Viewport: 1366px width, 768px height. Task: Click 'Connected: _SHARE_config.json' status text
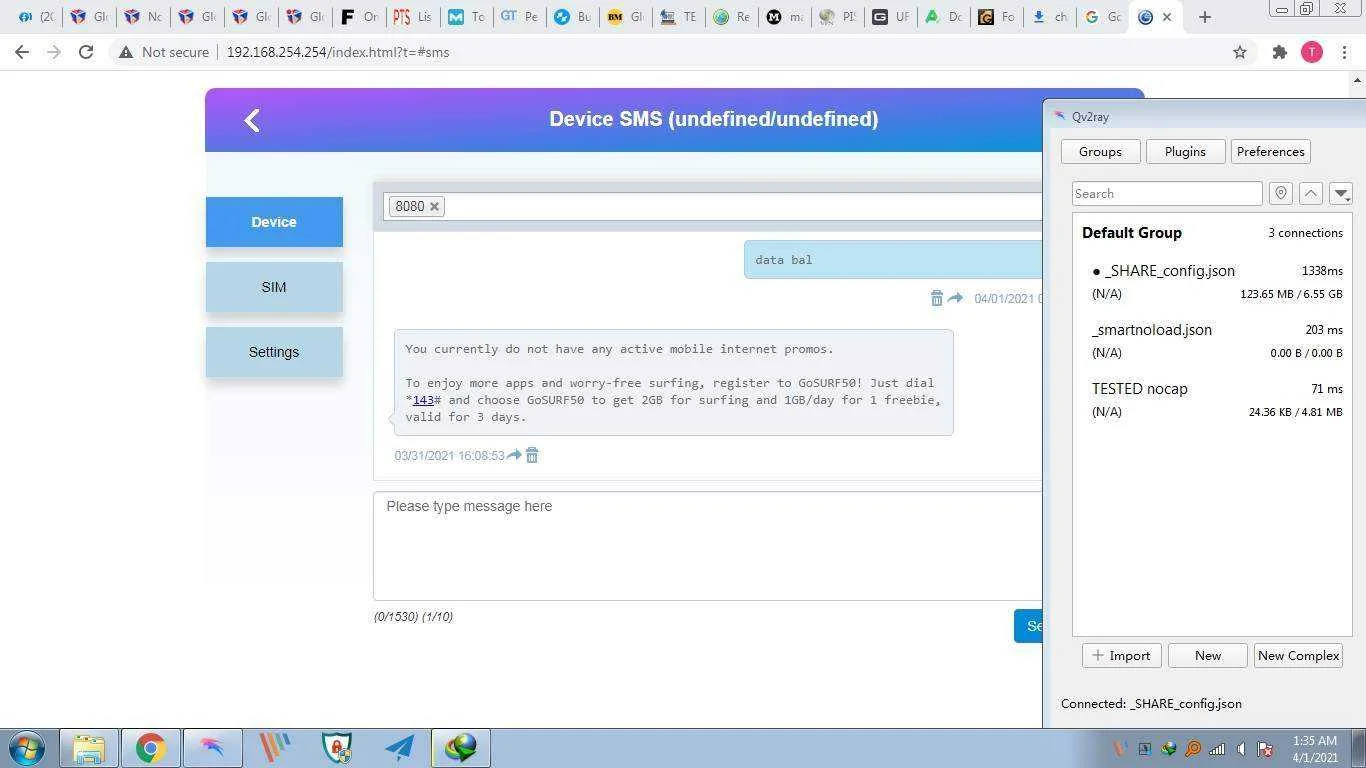click(1151, 704)
